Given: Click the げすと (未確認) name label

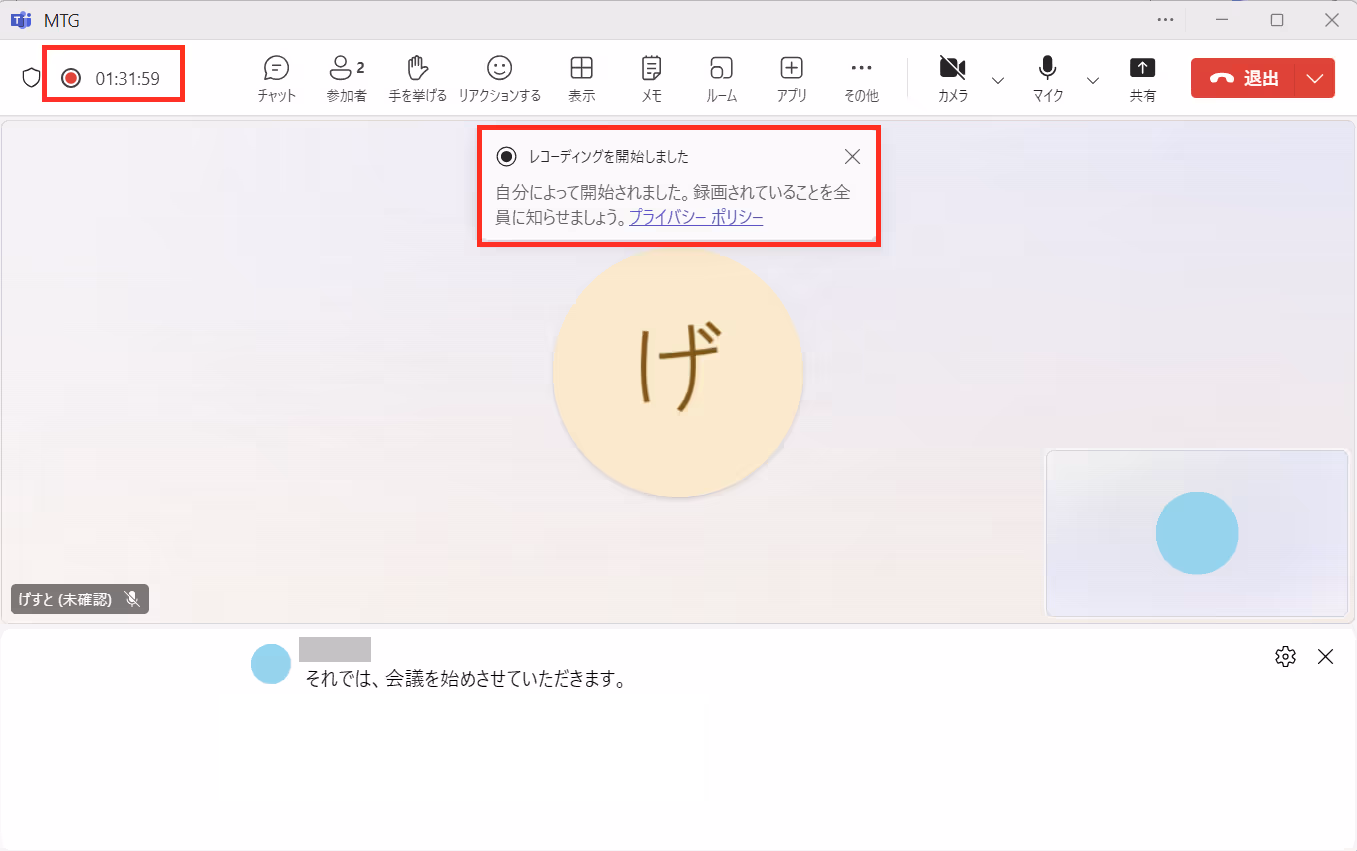Looking at the screenshot, I should (x=65, y=599).
